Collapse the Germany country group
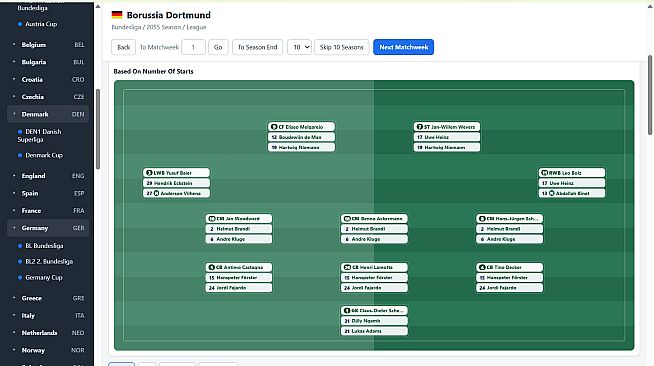The height and width of the screenshot is (366, 654). [48, 228]
